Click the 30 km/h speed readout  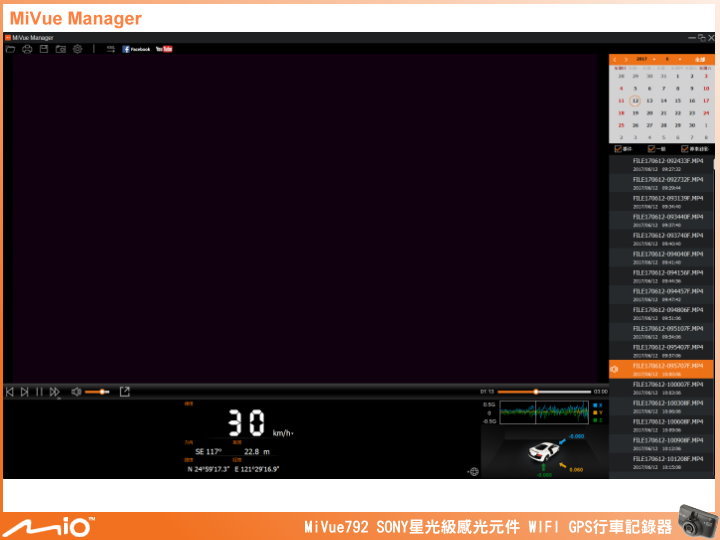click(x=260, y=423)
